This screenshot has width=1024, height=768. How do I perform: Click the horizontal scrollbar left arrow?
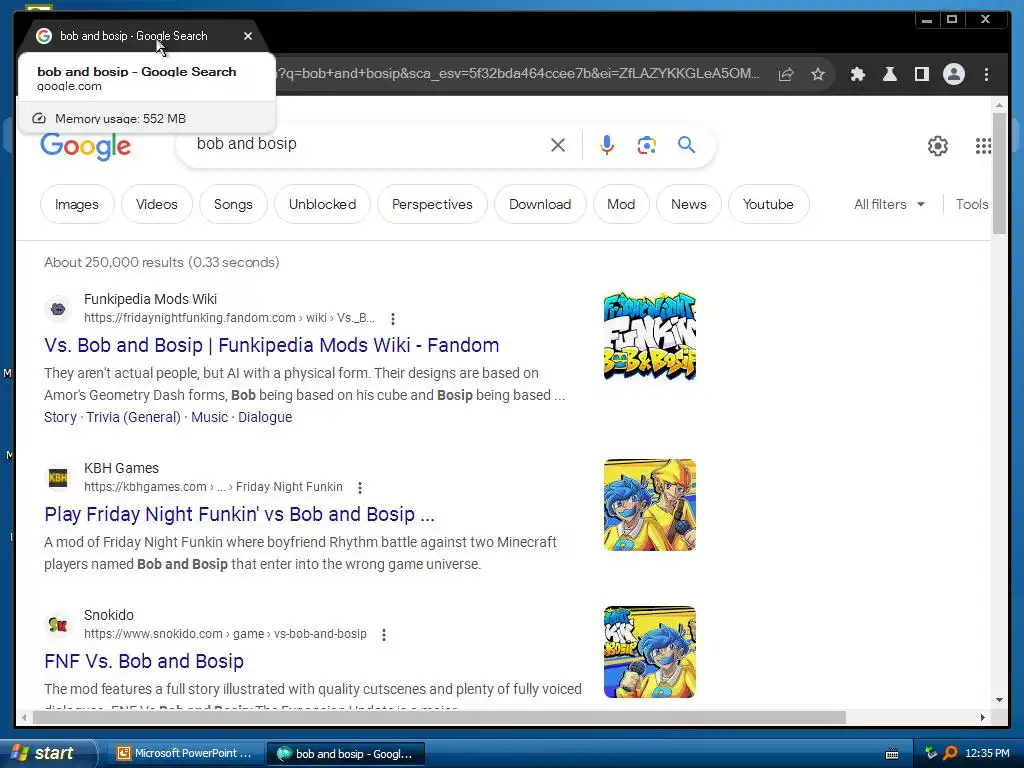pyautogui.click(x=24, y=717)
